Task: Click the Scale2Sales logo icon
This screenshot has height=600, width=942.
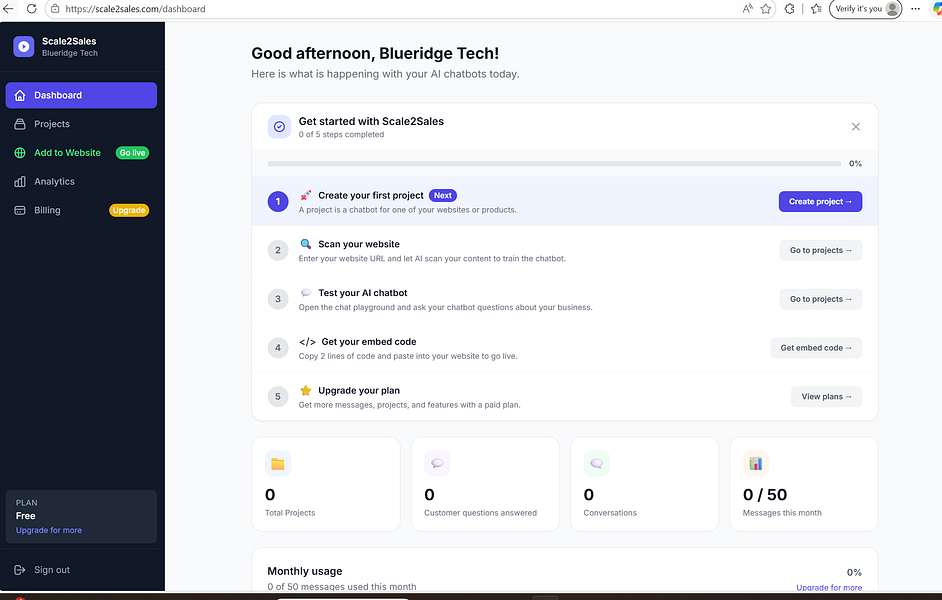Action: pos(23,46)
